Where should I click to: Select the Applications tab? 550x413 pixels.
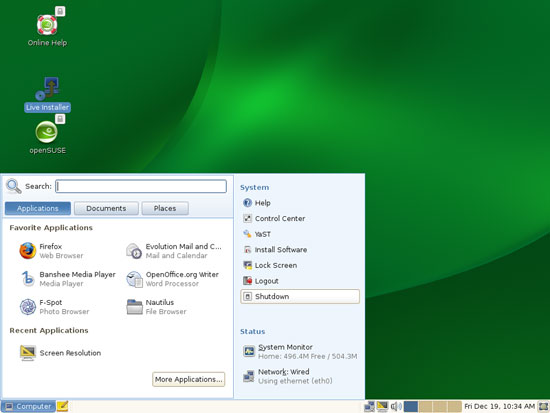tap(38, 208)
